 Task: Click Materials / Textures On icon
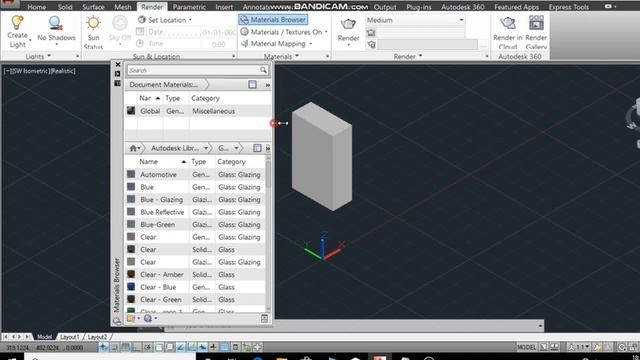point(244,32)
